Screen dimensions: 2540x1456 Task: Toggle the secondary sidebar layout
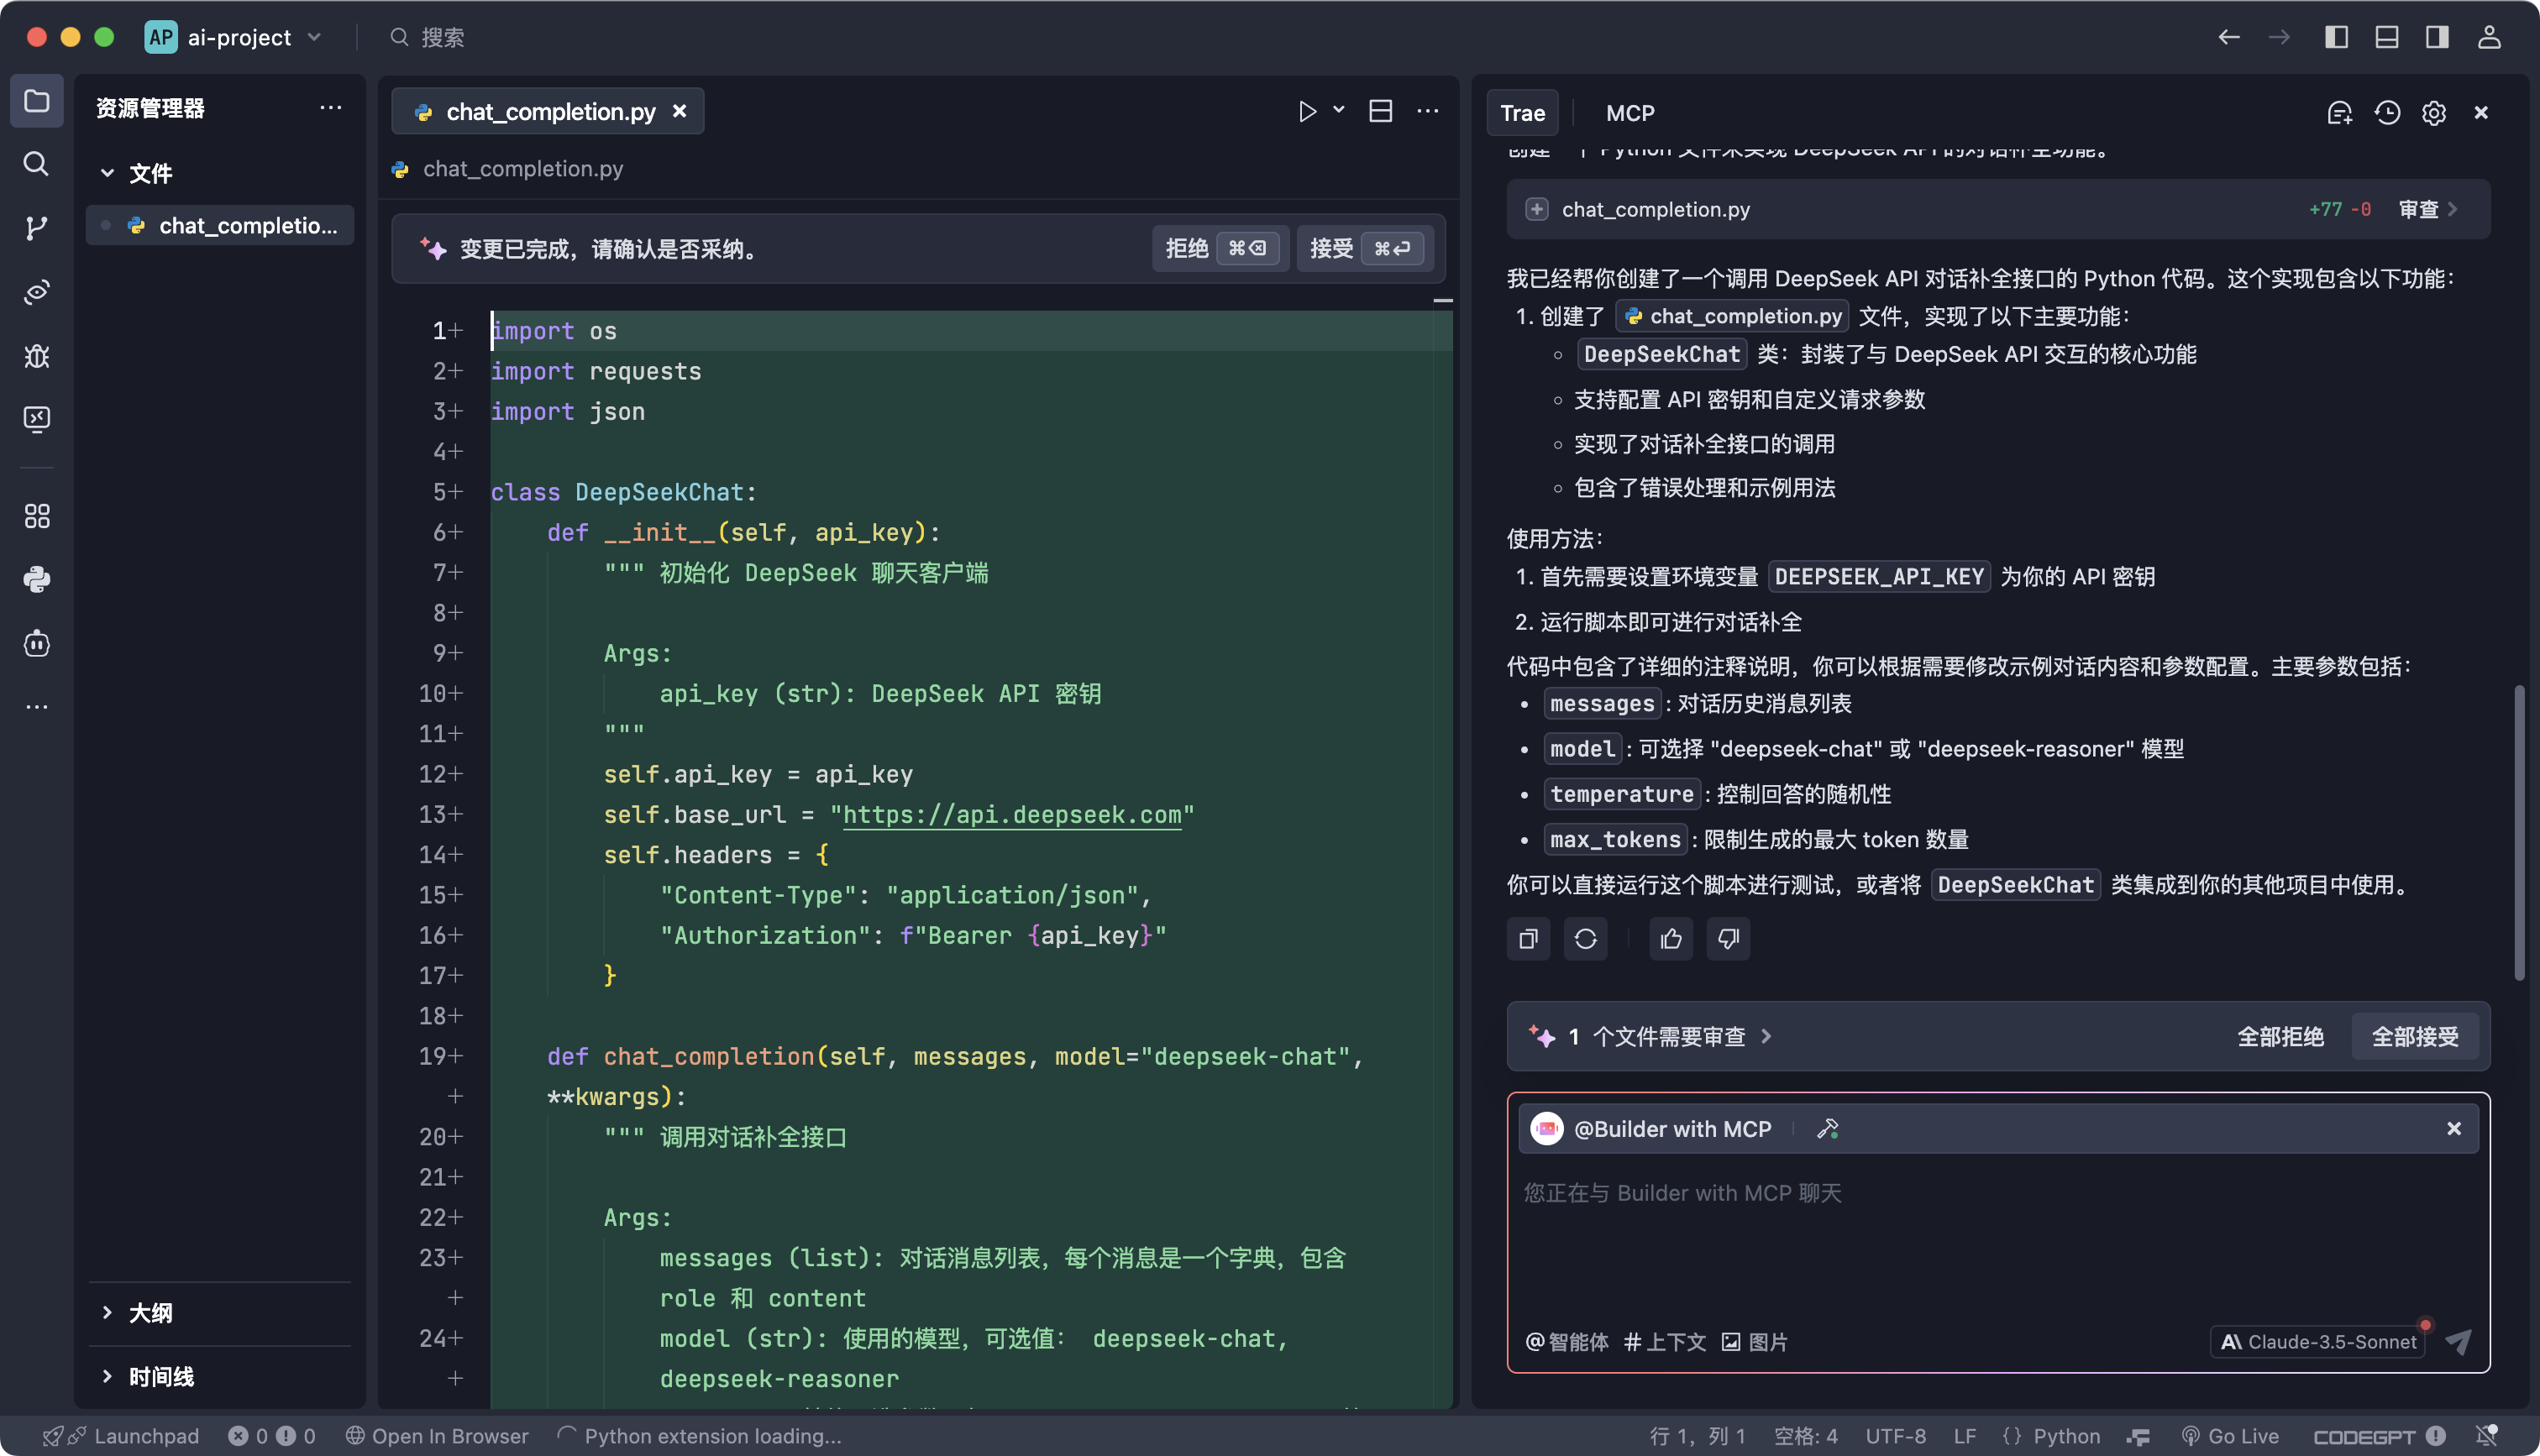2436,37
